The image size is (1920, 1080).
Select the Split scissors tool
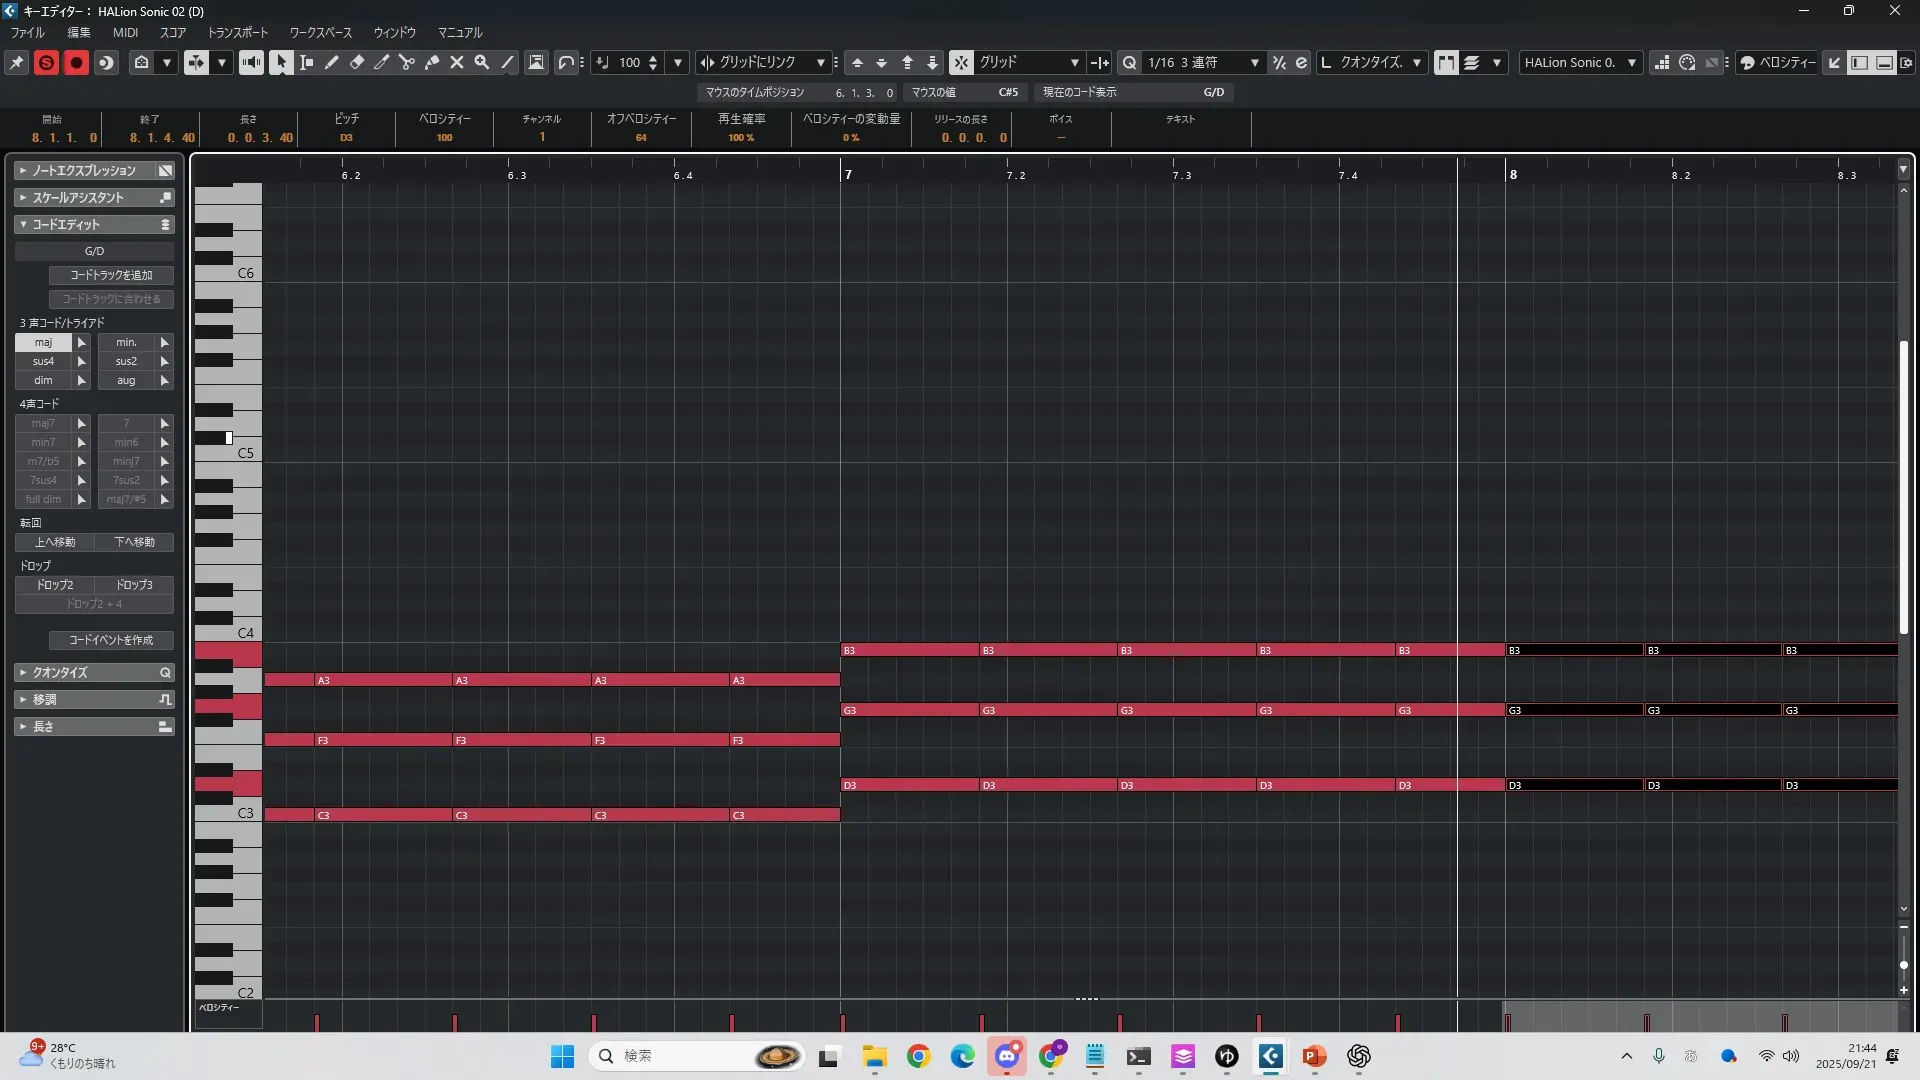coord(406,62)
